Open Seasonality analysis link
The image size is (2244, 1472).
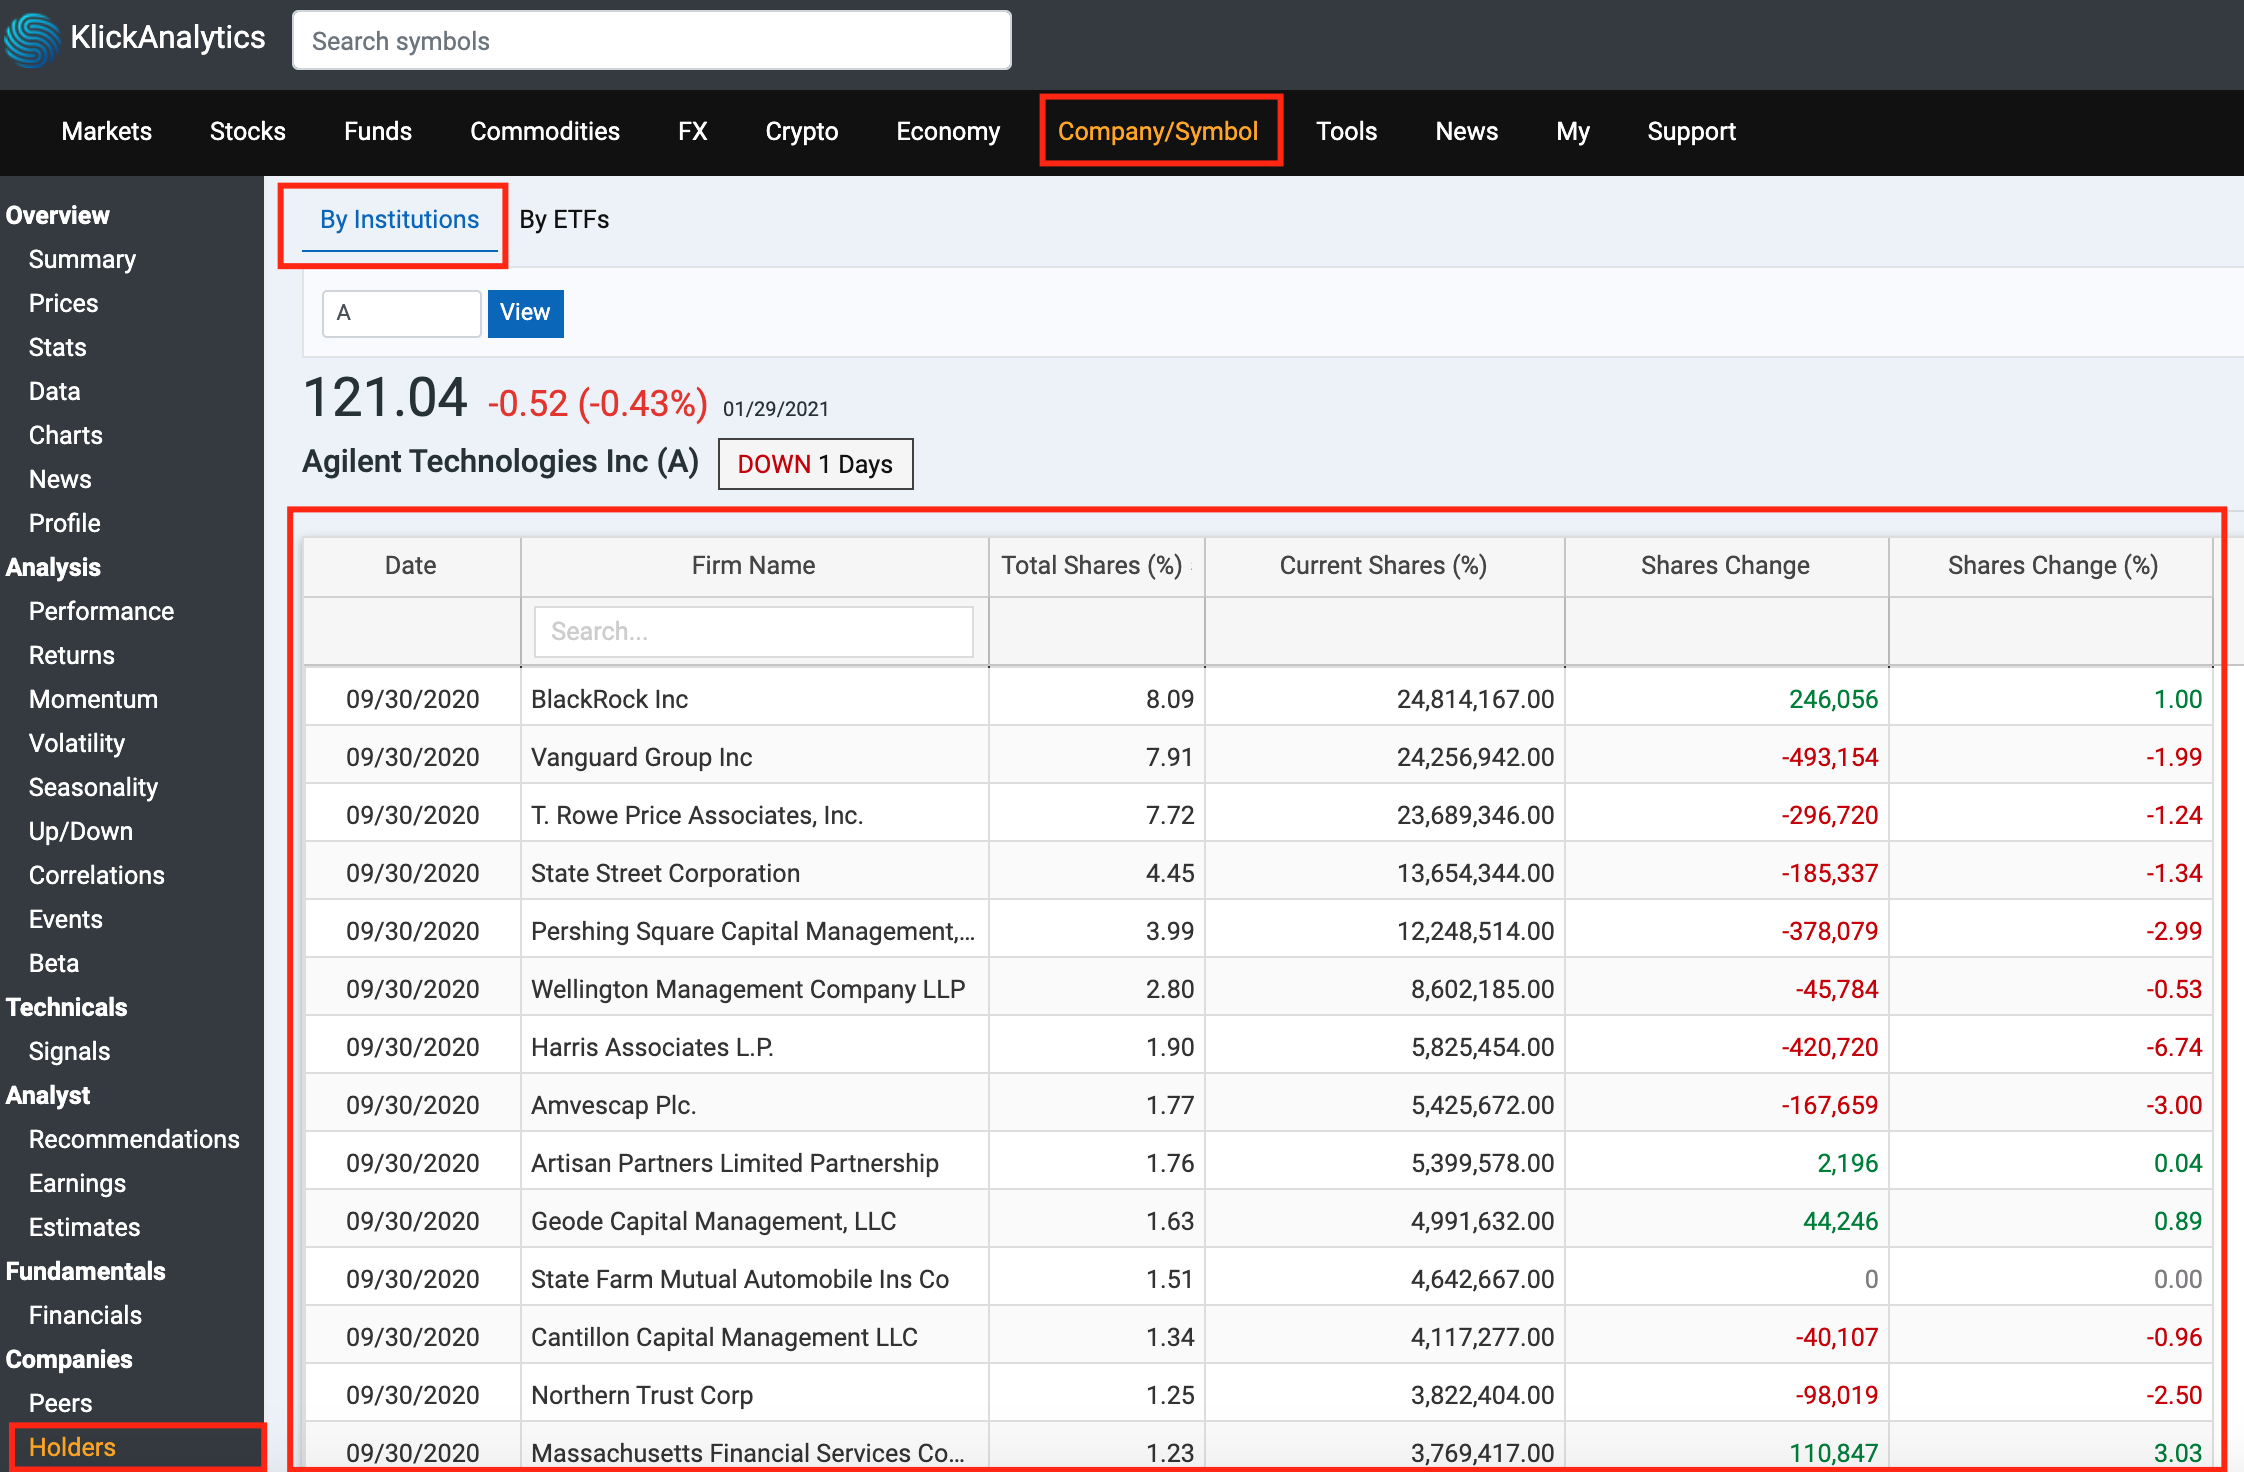point(93,787)
